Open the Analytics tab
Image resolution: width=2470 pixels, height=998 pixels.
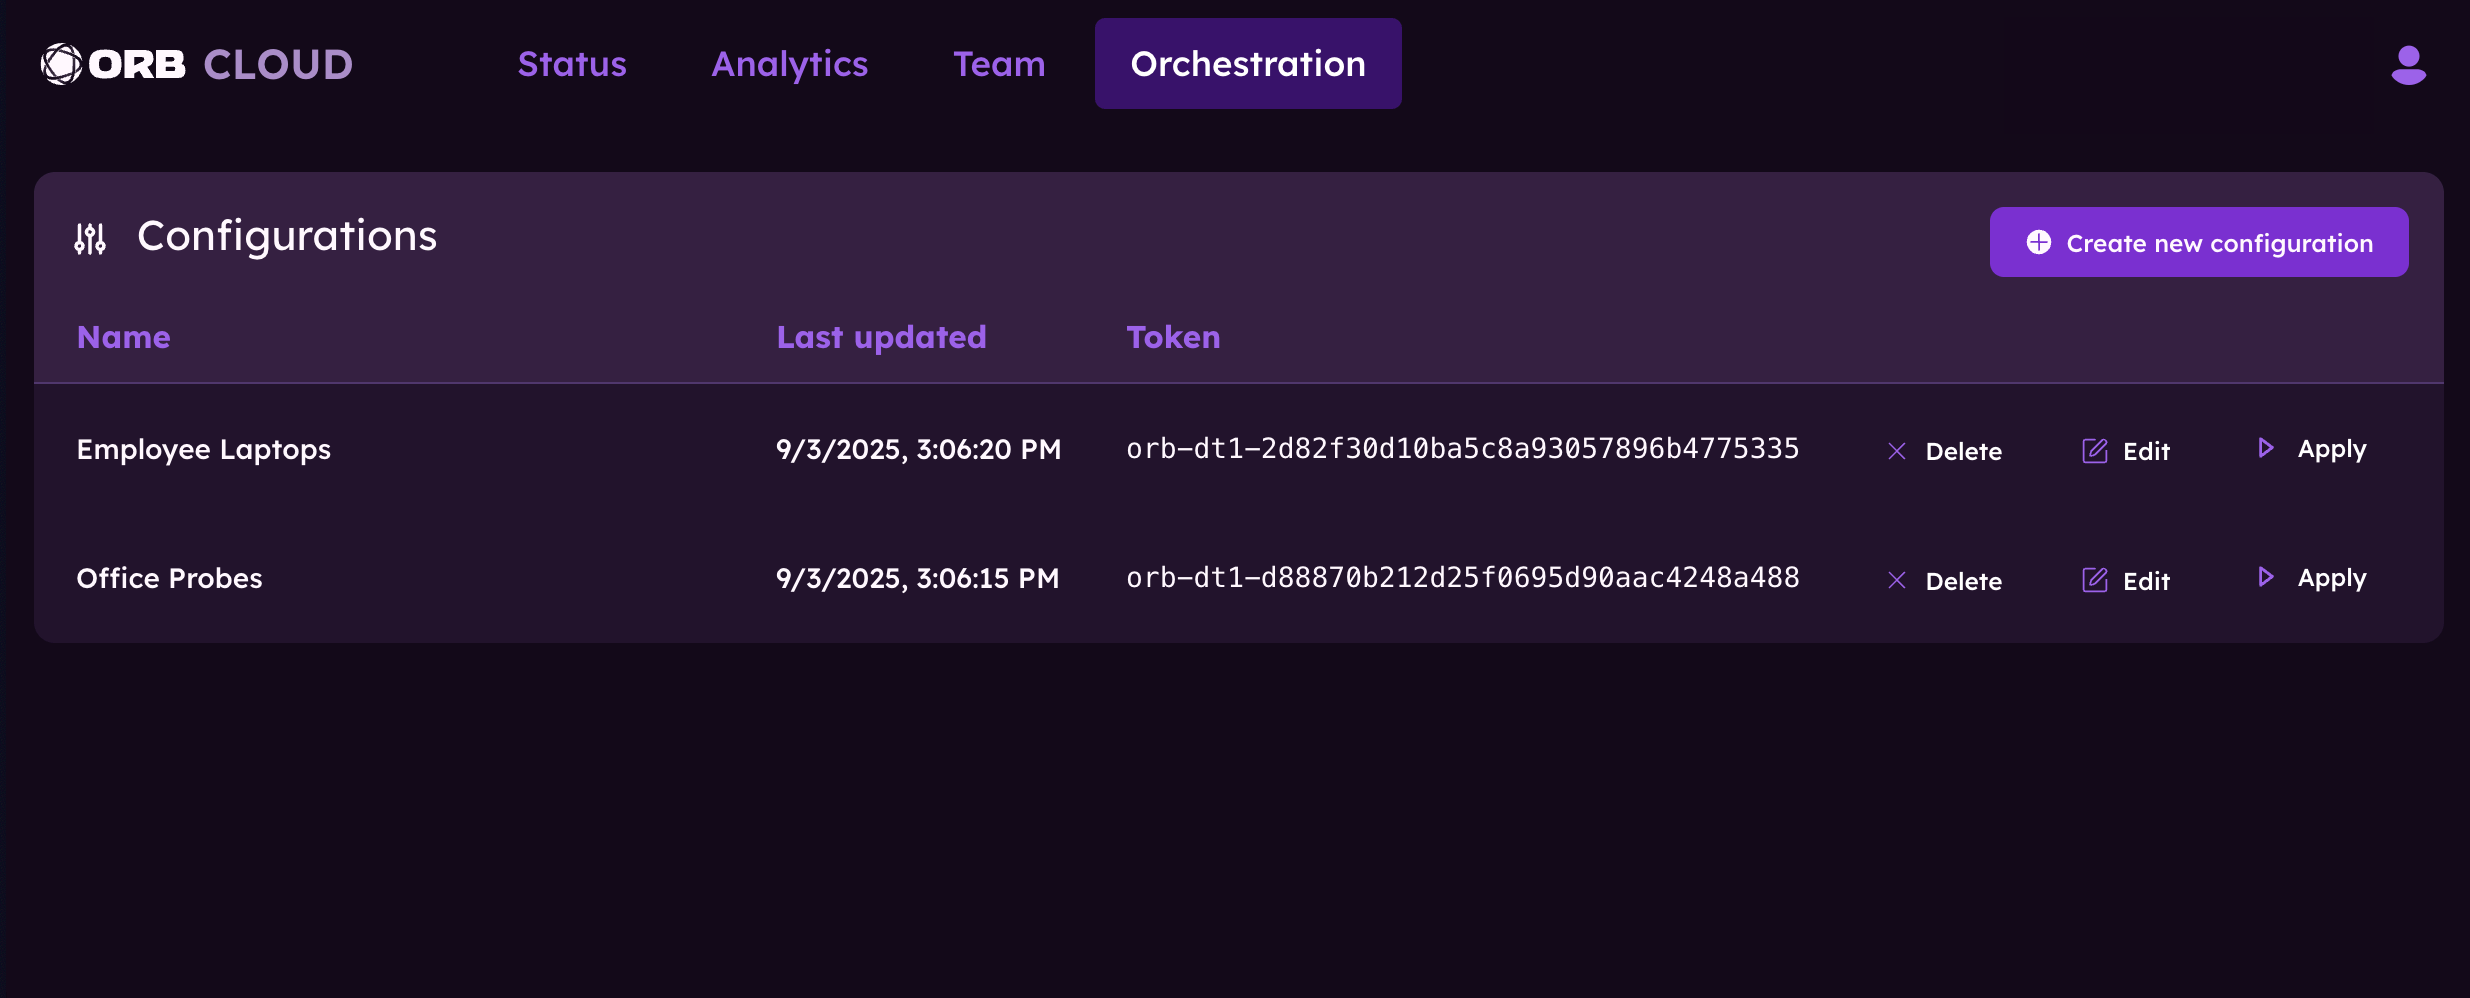(789, 64)
